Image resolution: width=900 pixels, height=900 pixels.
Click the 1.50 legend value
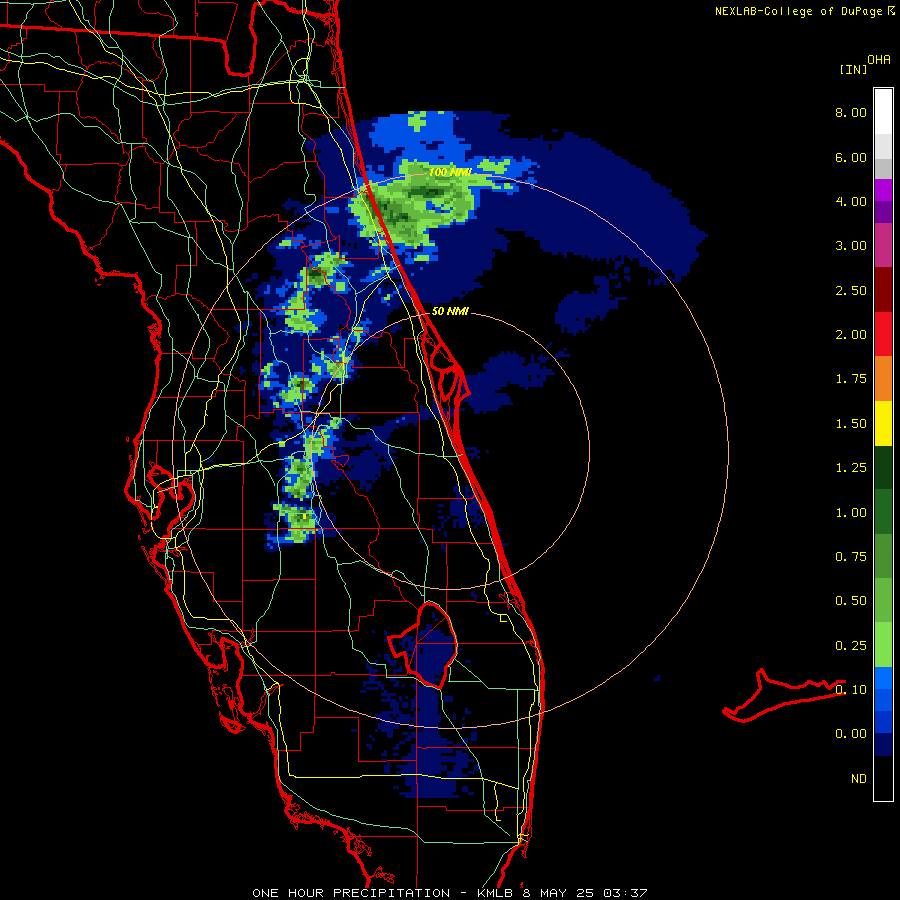pos(851,424)
